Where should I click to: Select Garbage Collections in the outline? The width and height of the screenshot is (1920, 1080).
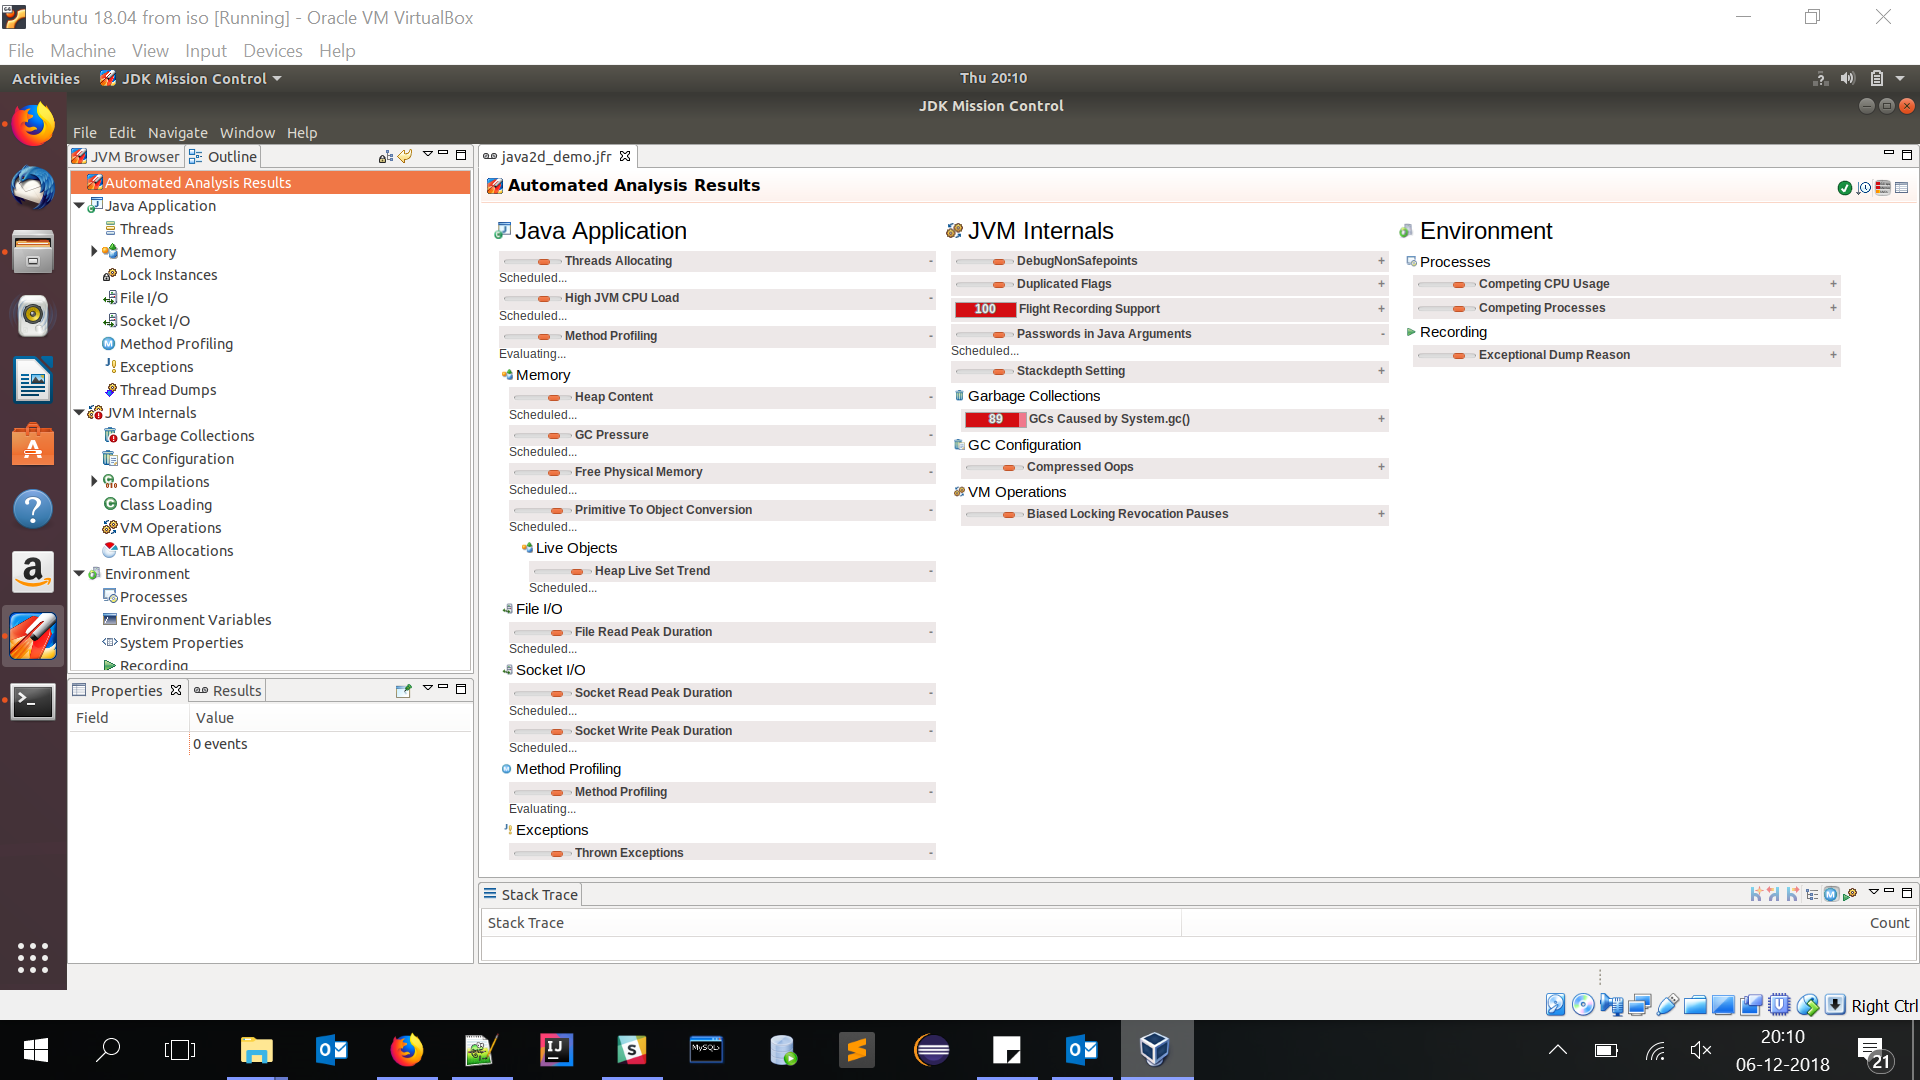pos(187,436)
